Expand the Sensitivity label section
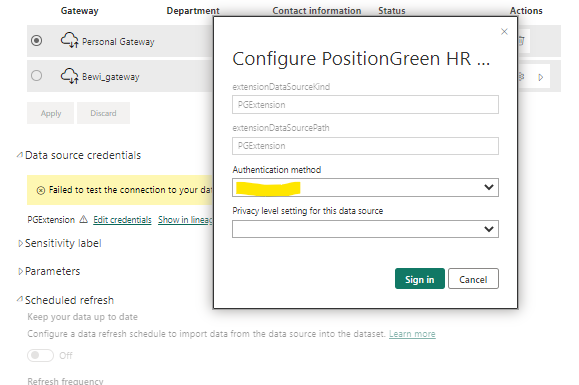This screenshot has width=579, height=385. (20, 243)
